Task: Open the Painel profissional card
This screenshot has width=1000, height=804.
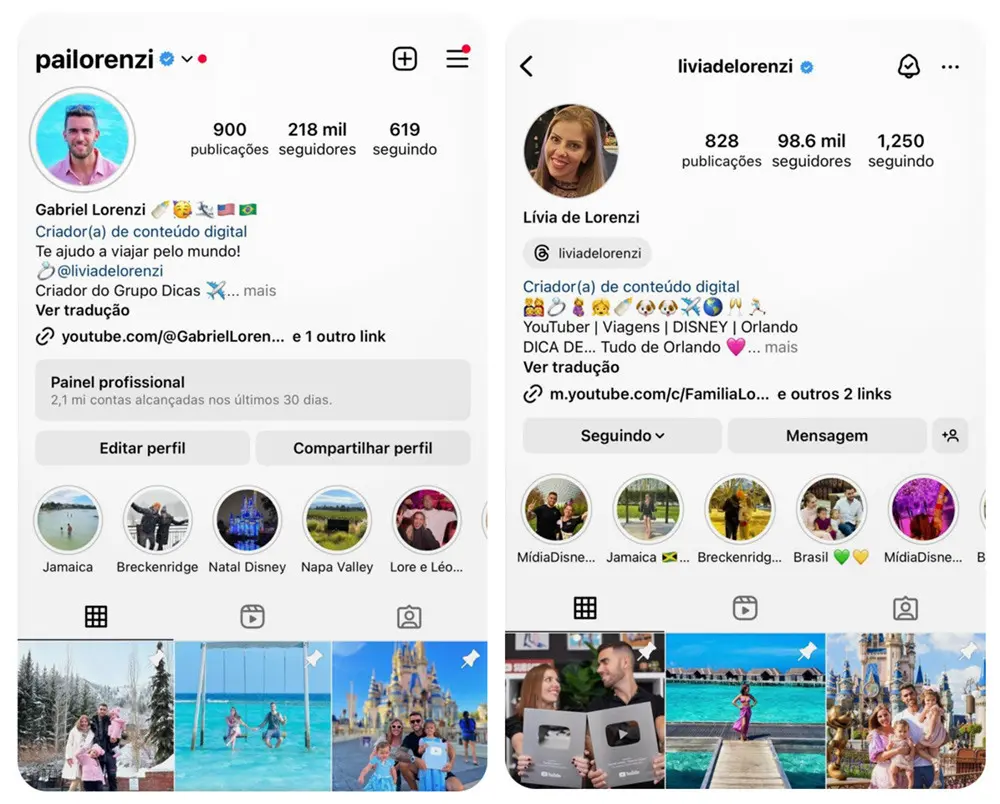Action: pos(253,390)
